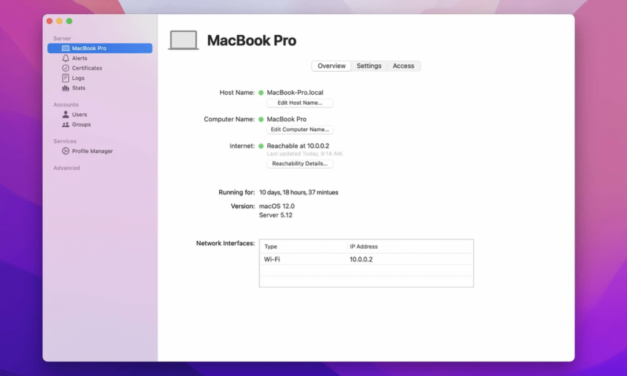Open the Stats section
The image size is (627, 376).
pos(78,88)
